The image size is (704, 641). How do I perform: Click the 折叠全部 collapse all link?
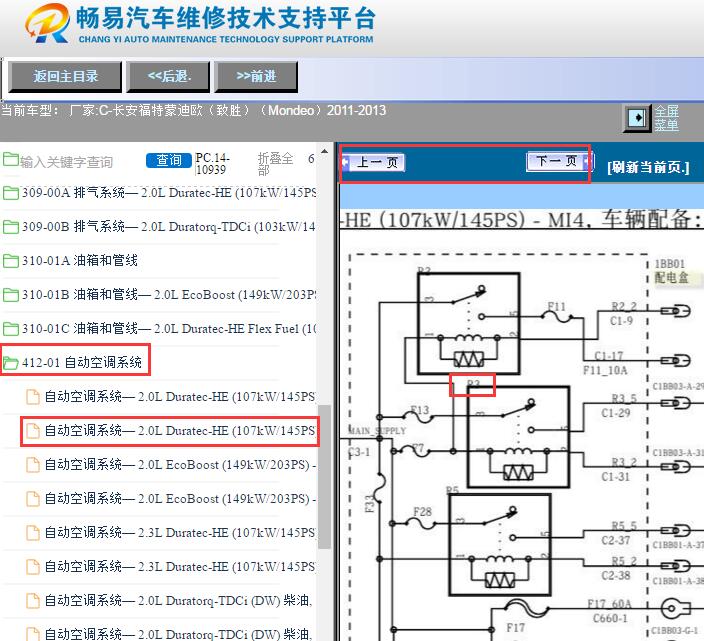(x=275, y=164)
